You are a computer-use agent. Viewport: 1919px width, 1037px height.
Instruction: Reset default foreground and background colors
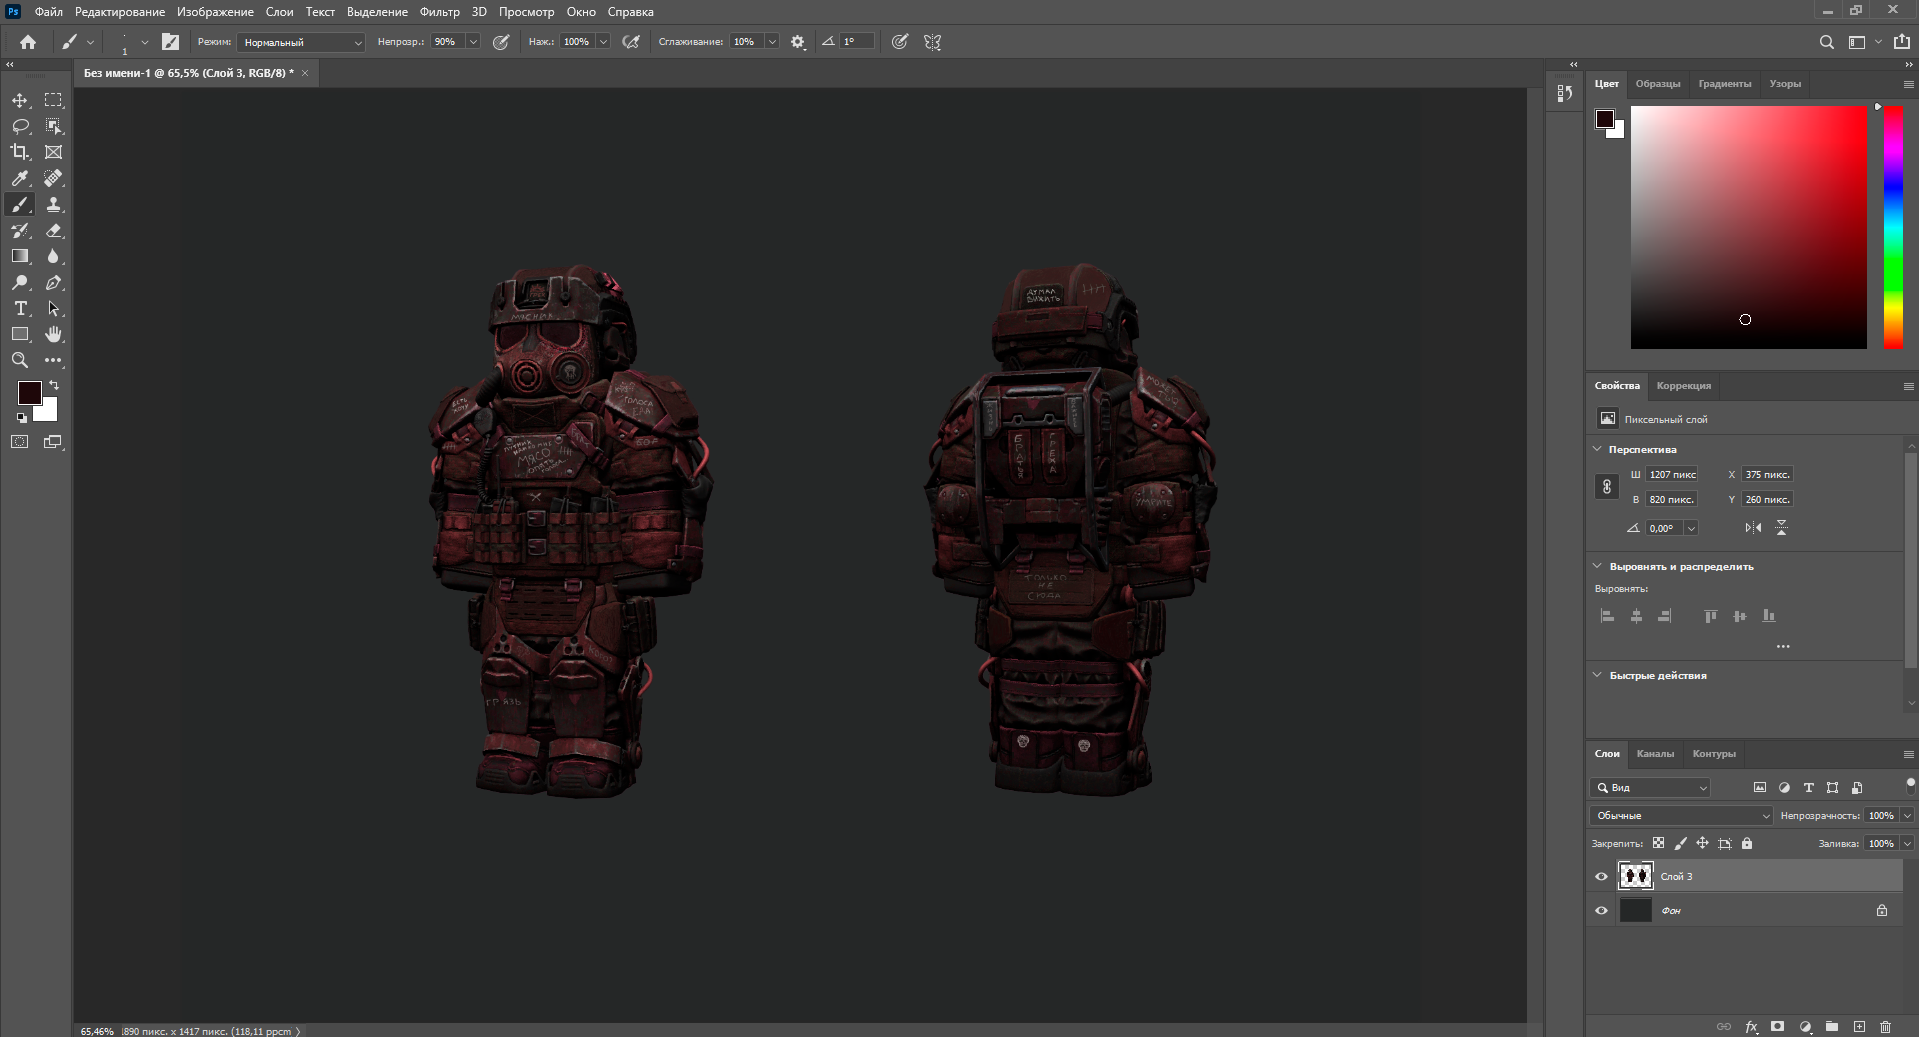[x=22, y=418]
